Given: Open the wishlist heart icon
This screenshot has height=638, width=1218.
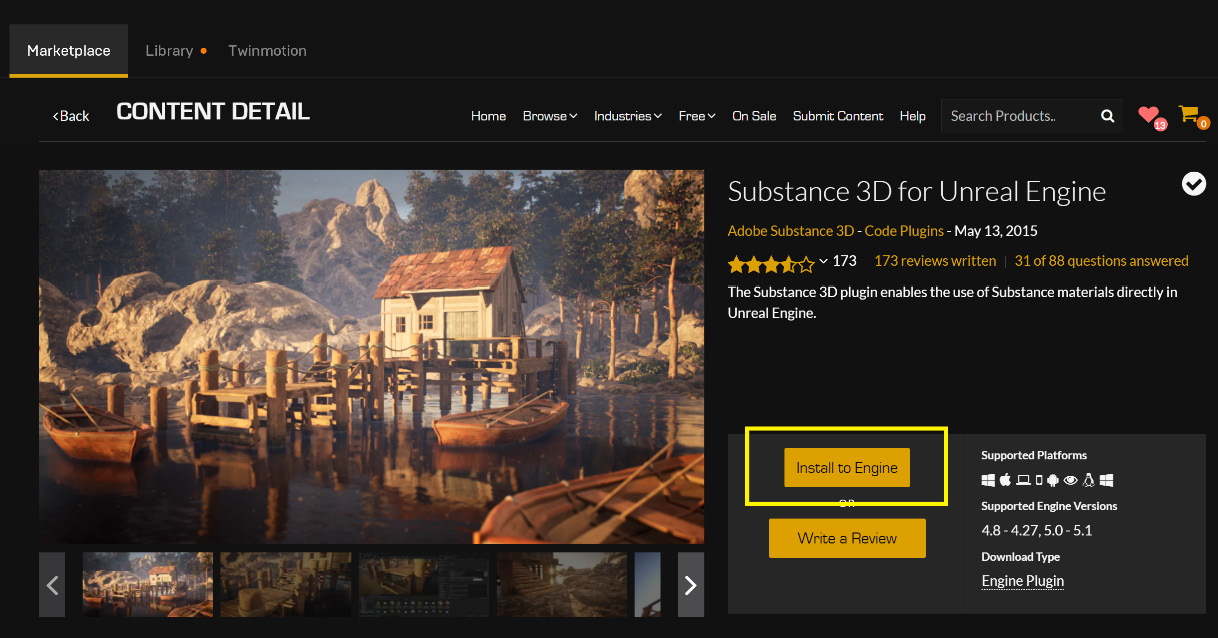Looking at the screenshot, I should tap(1149, 115).
